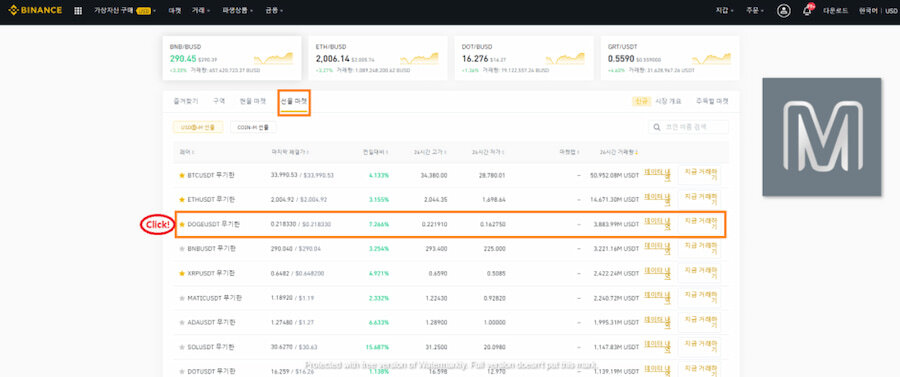The image size is (900, 377).
Task: Sort by 24시간 거래량 column arrow
Action: point(637,153)
